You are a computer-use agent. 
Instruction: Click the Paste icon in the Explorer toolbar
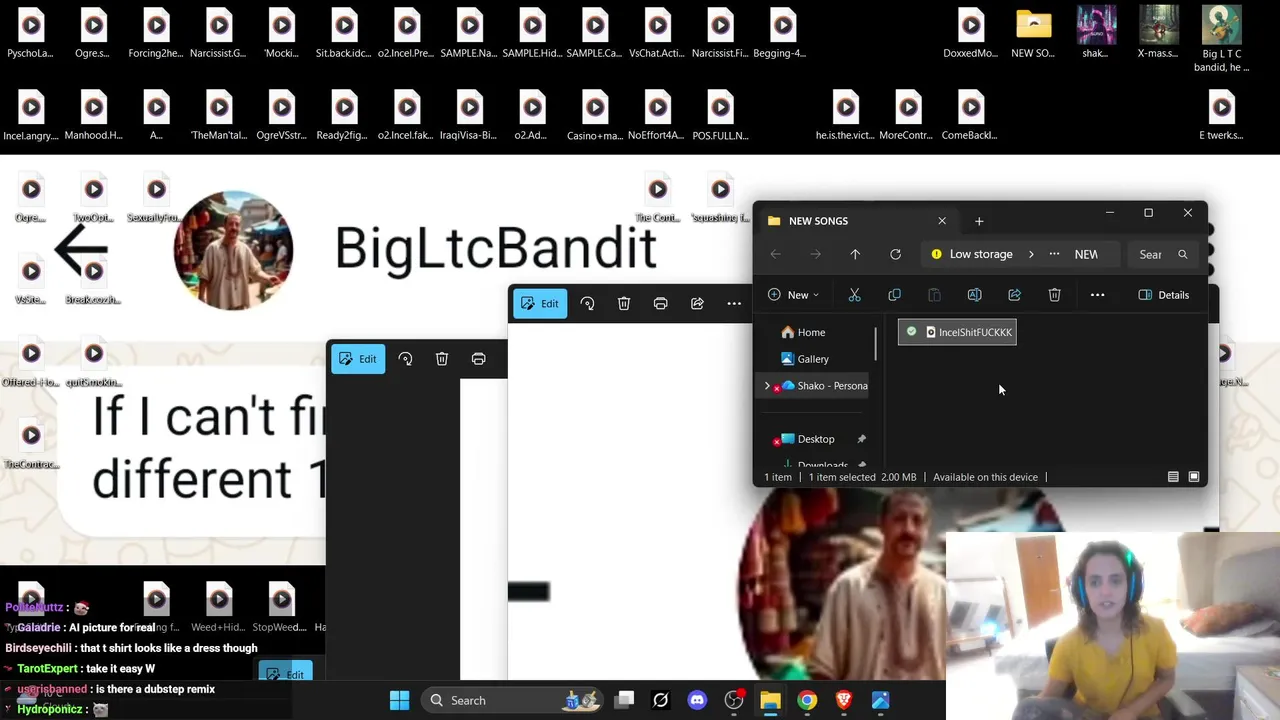pos(934,295)
